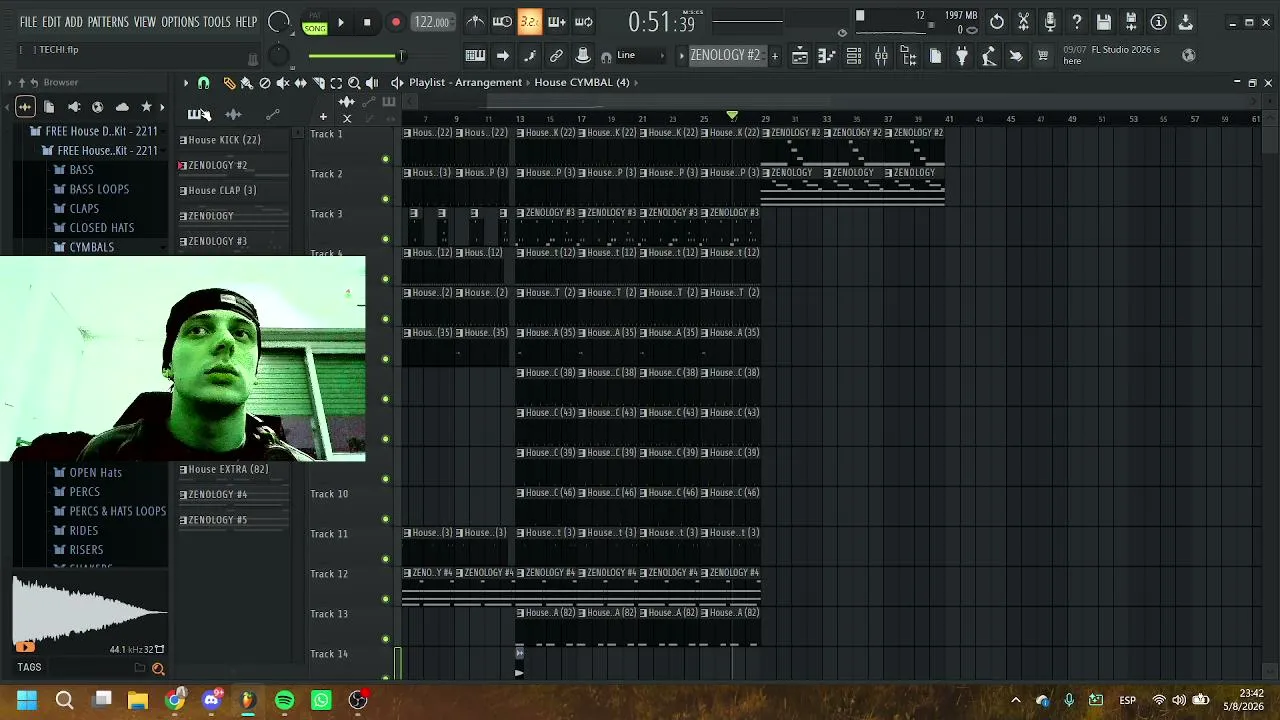This screenshot has width=1280, height=720.
Task: Open the FILE menu
Action: click(28, 22)
